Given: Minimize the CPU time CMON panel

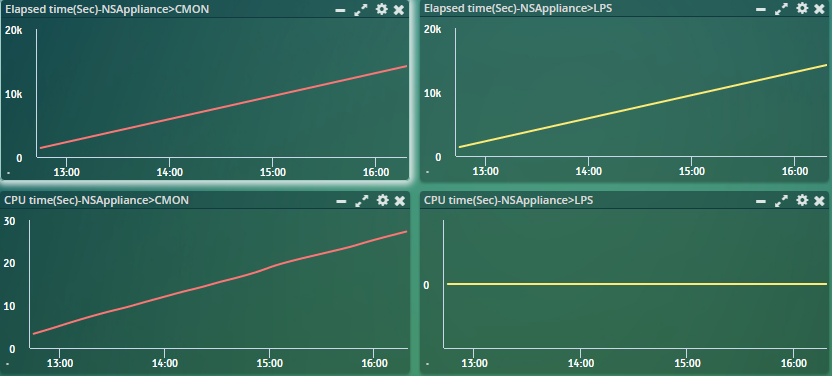Looking at the screenshot, I should (x=341, y=202).
